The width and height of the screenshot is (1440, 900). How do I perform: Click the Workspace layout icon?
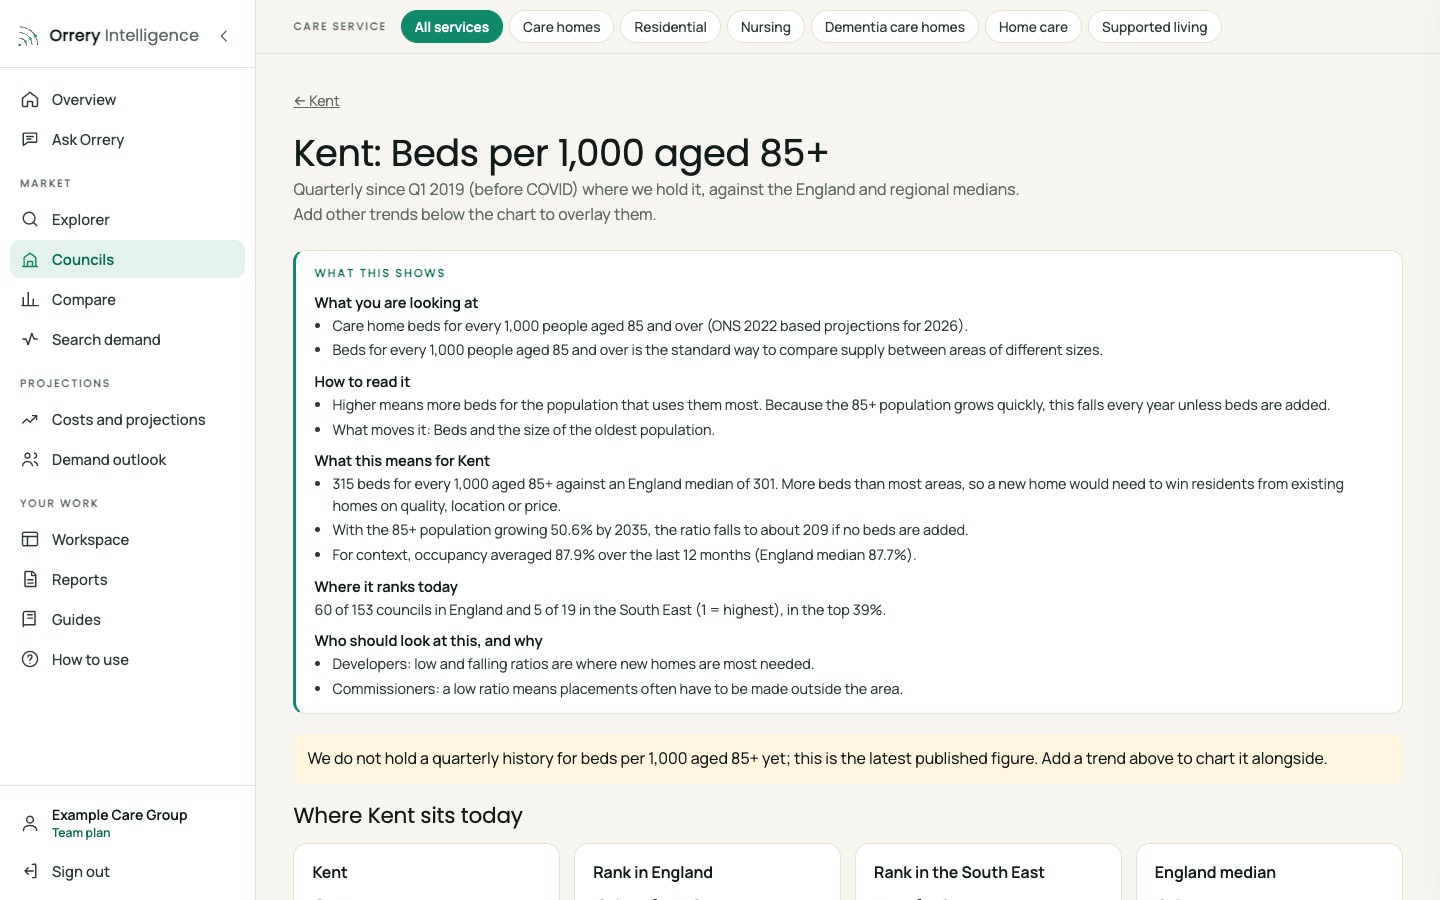point(30,539)
